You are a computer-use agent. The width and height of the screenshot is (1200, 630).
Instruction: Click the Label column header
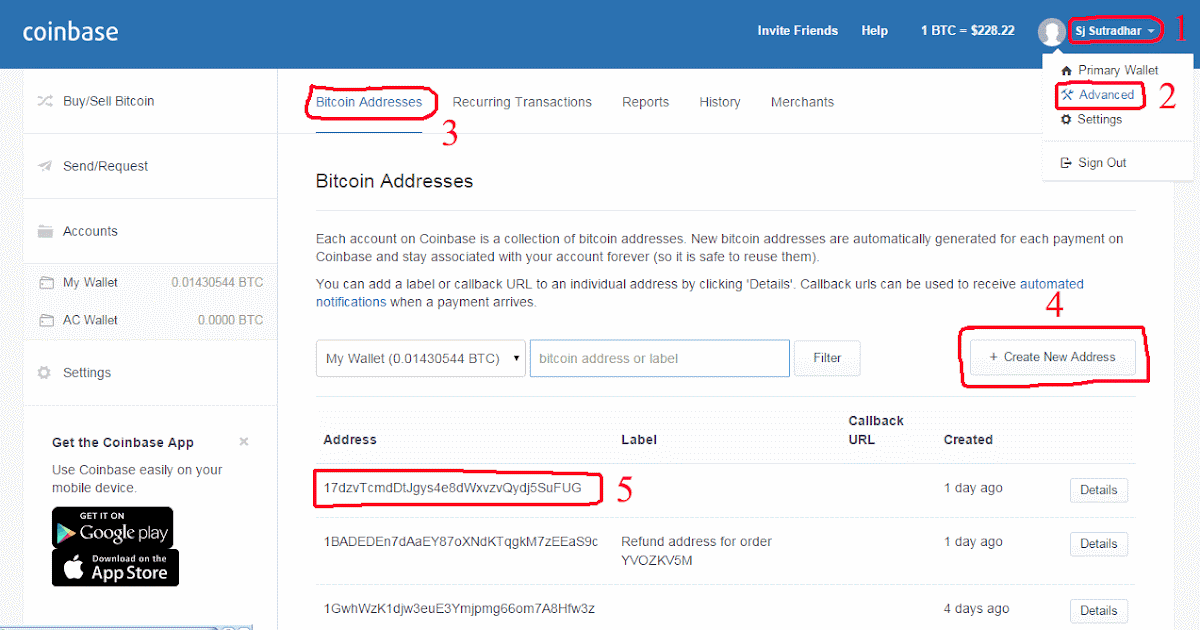click(639, 439)
